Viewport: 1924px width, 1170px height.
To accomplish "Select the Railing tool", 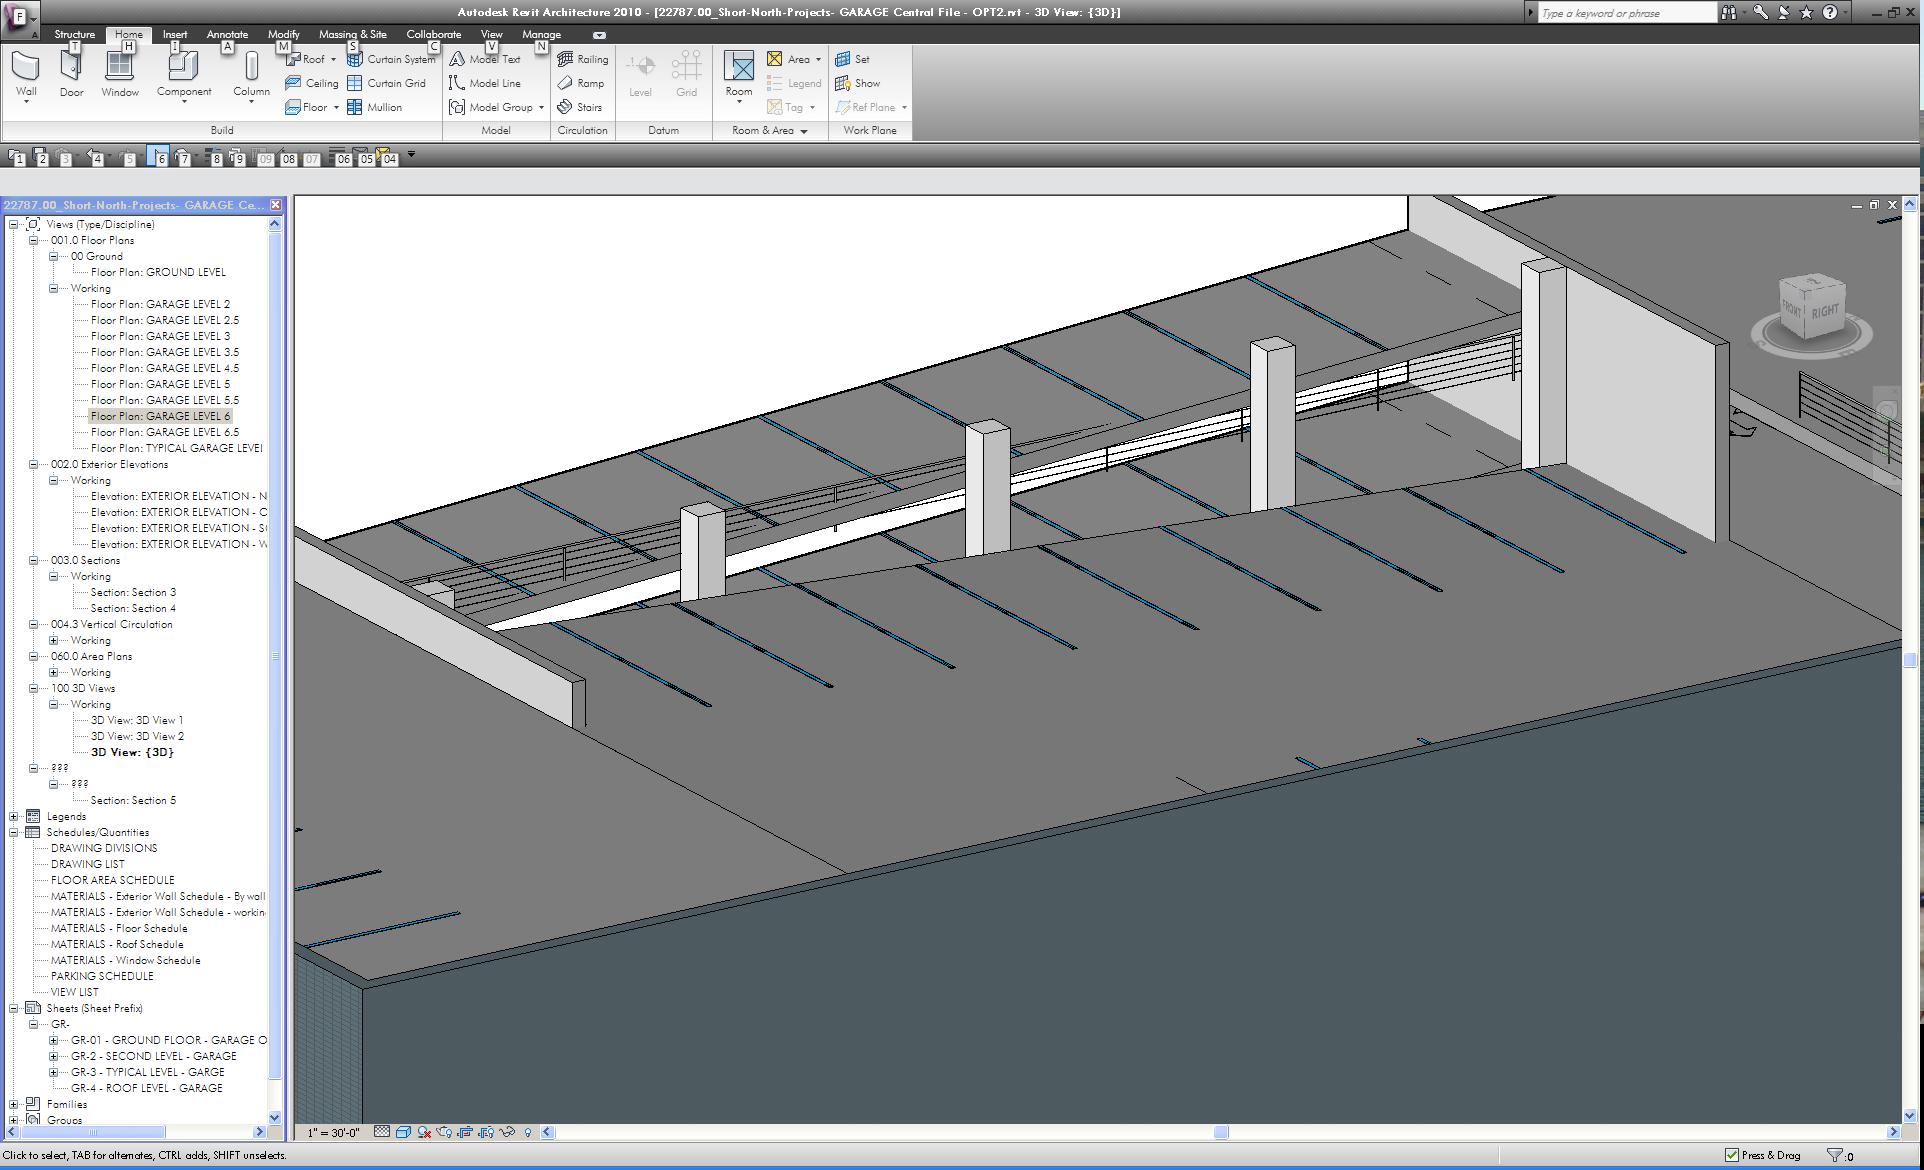I will [x=583, y=59].
